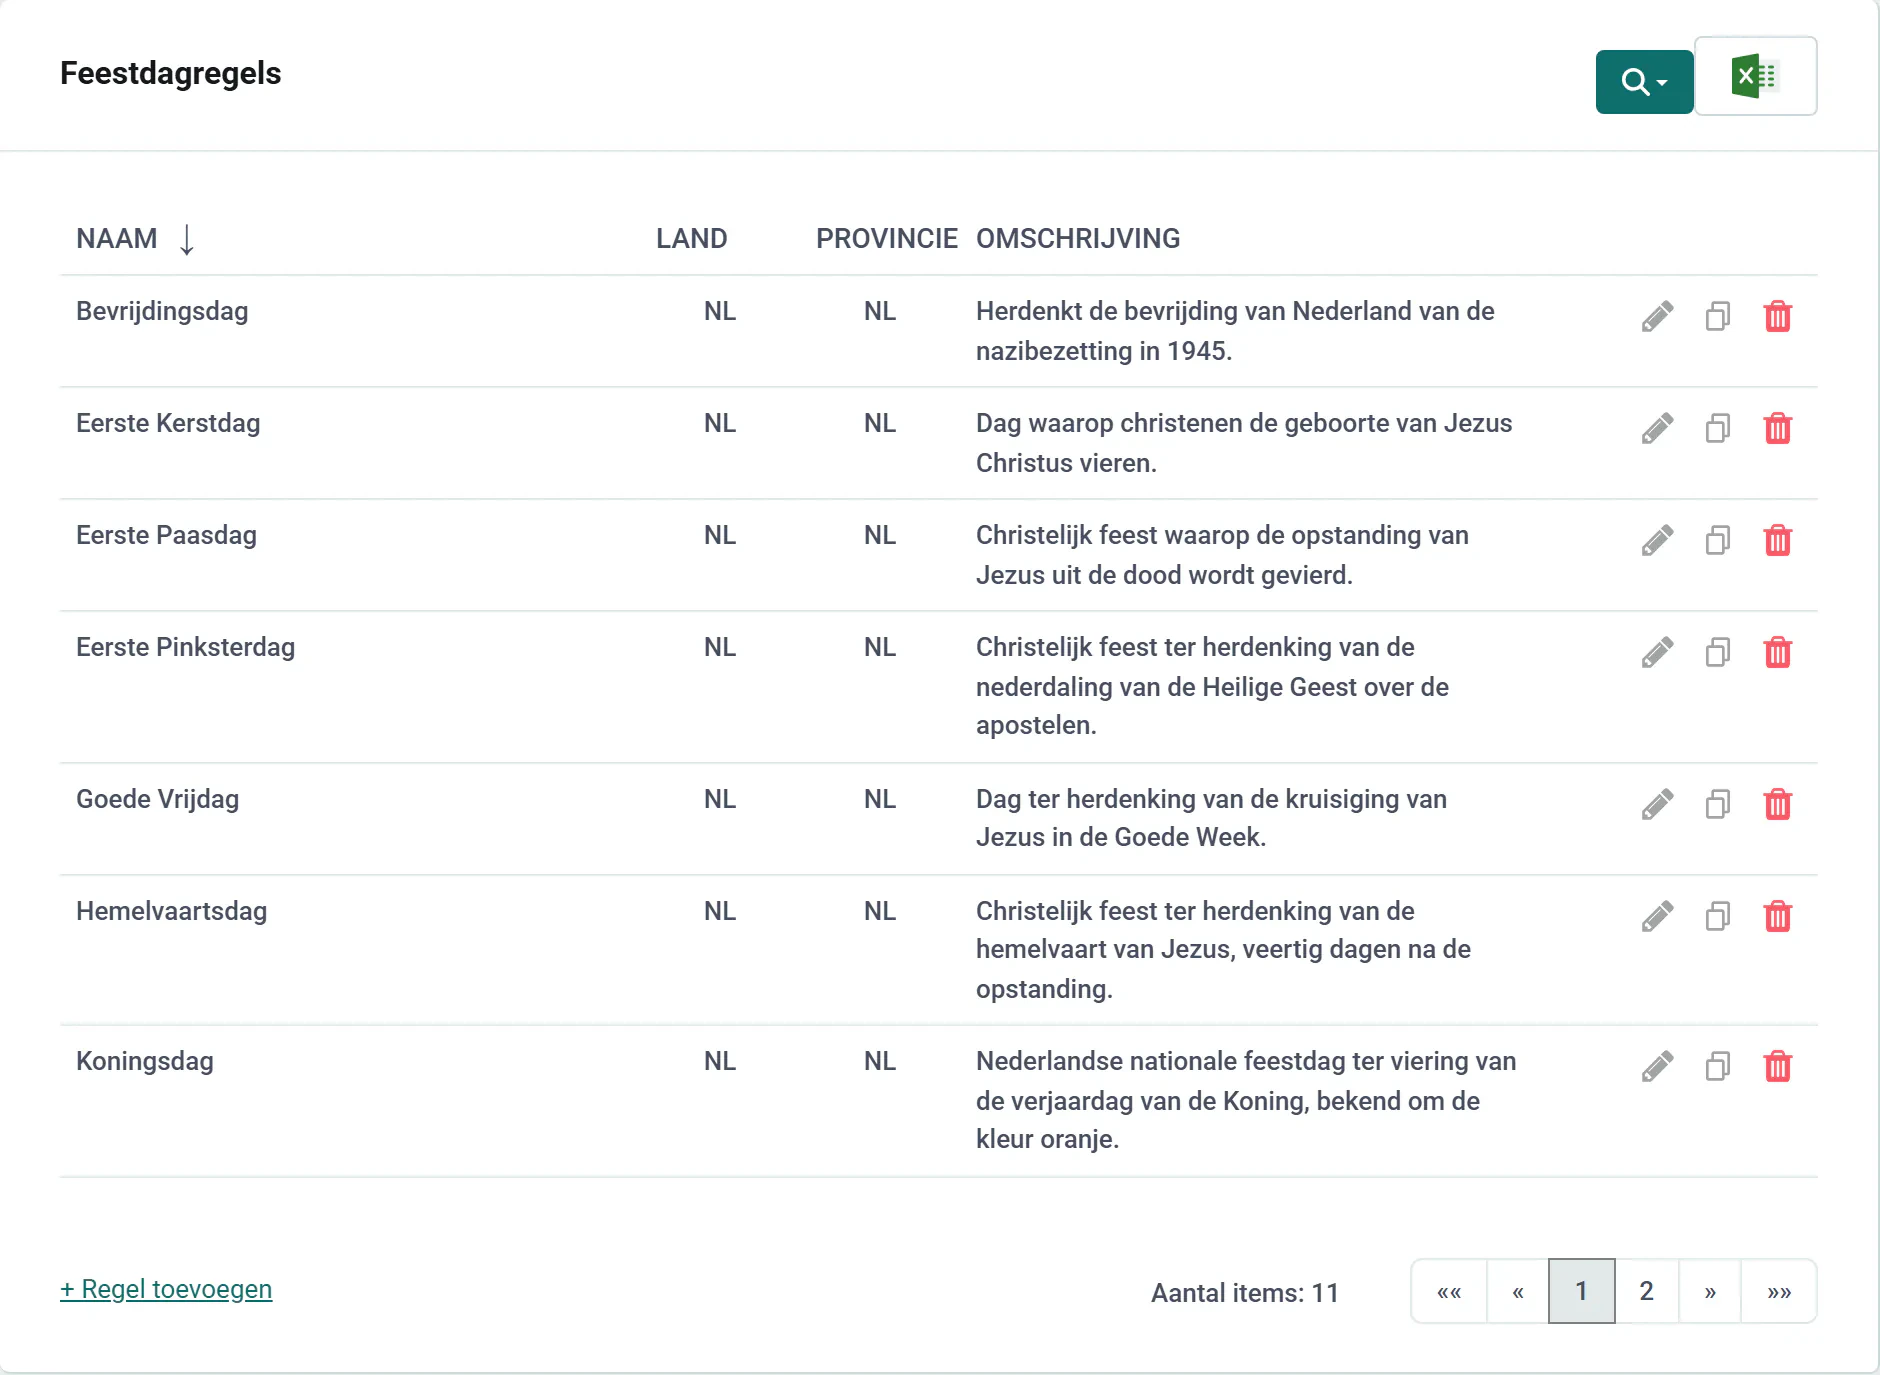Image resolution: width=1880 pixels, height=1375 pixels.
Task: Copy the Bevrijdingsdag rule
Action: (x=1718, y=317)
